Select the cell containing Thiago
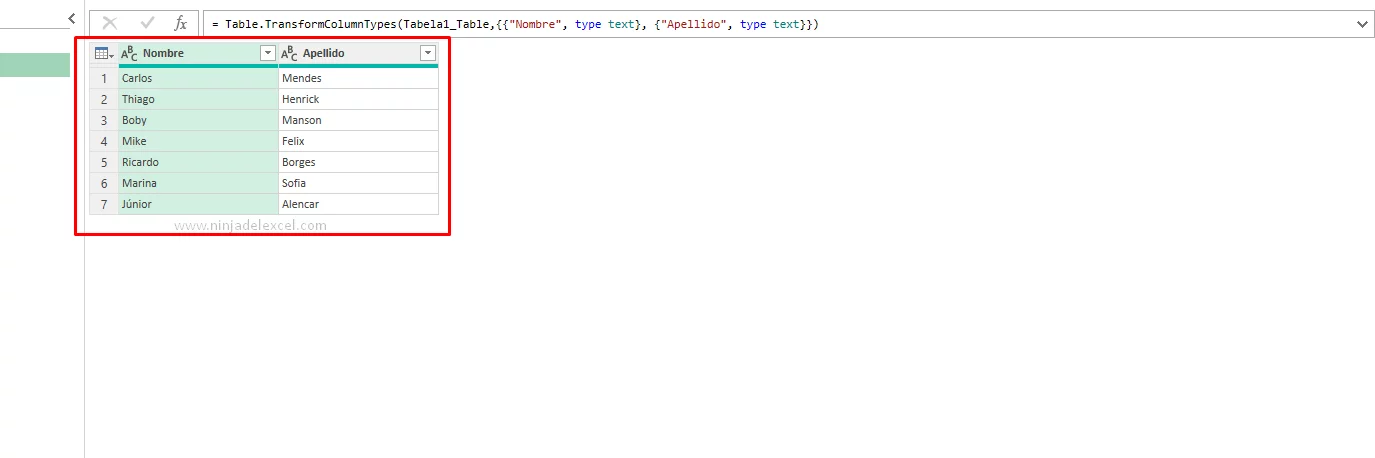1375x458 pixels. point(198,99)
